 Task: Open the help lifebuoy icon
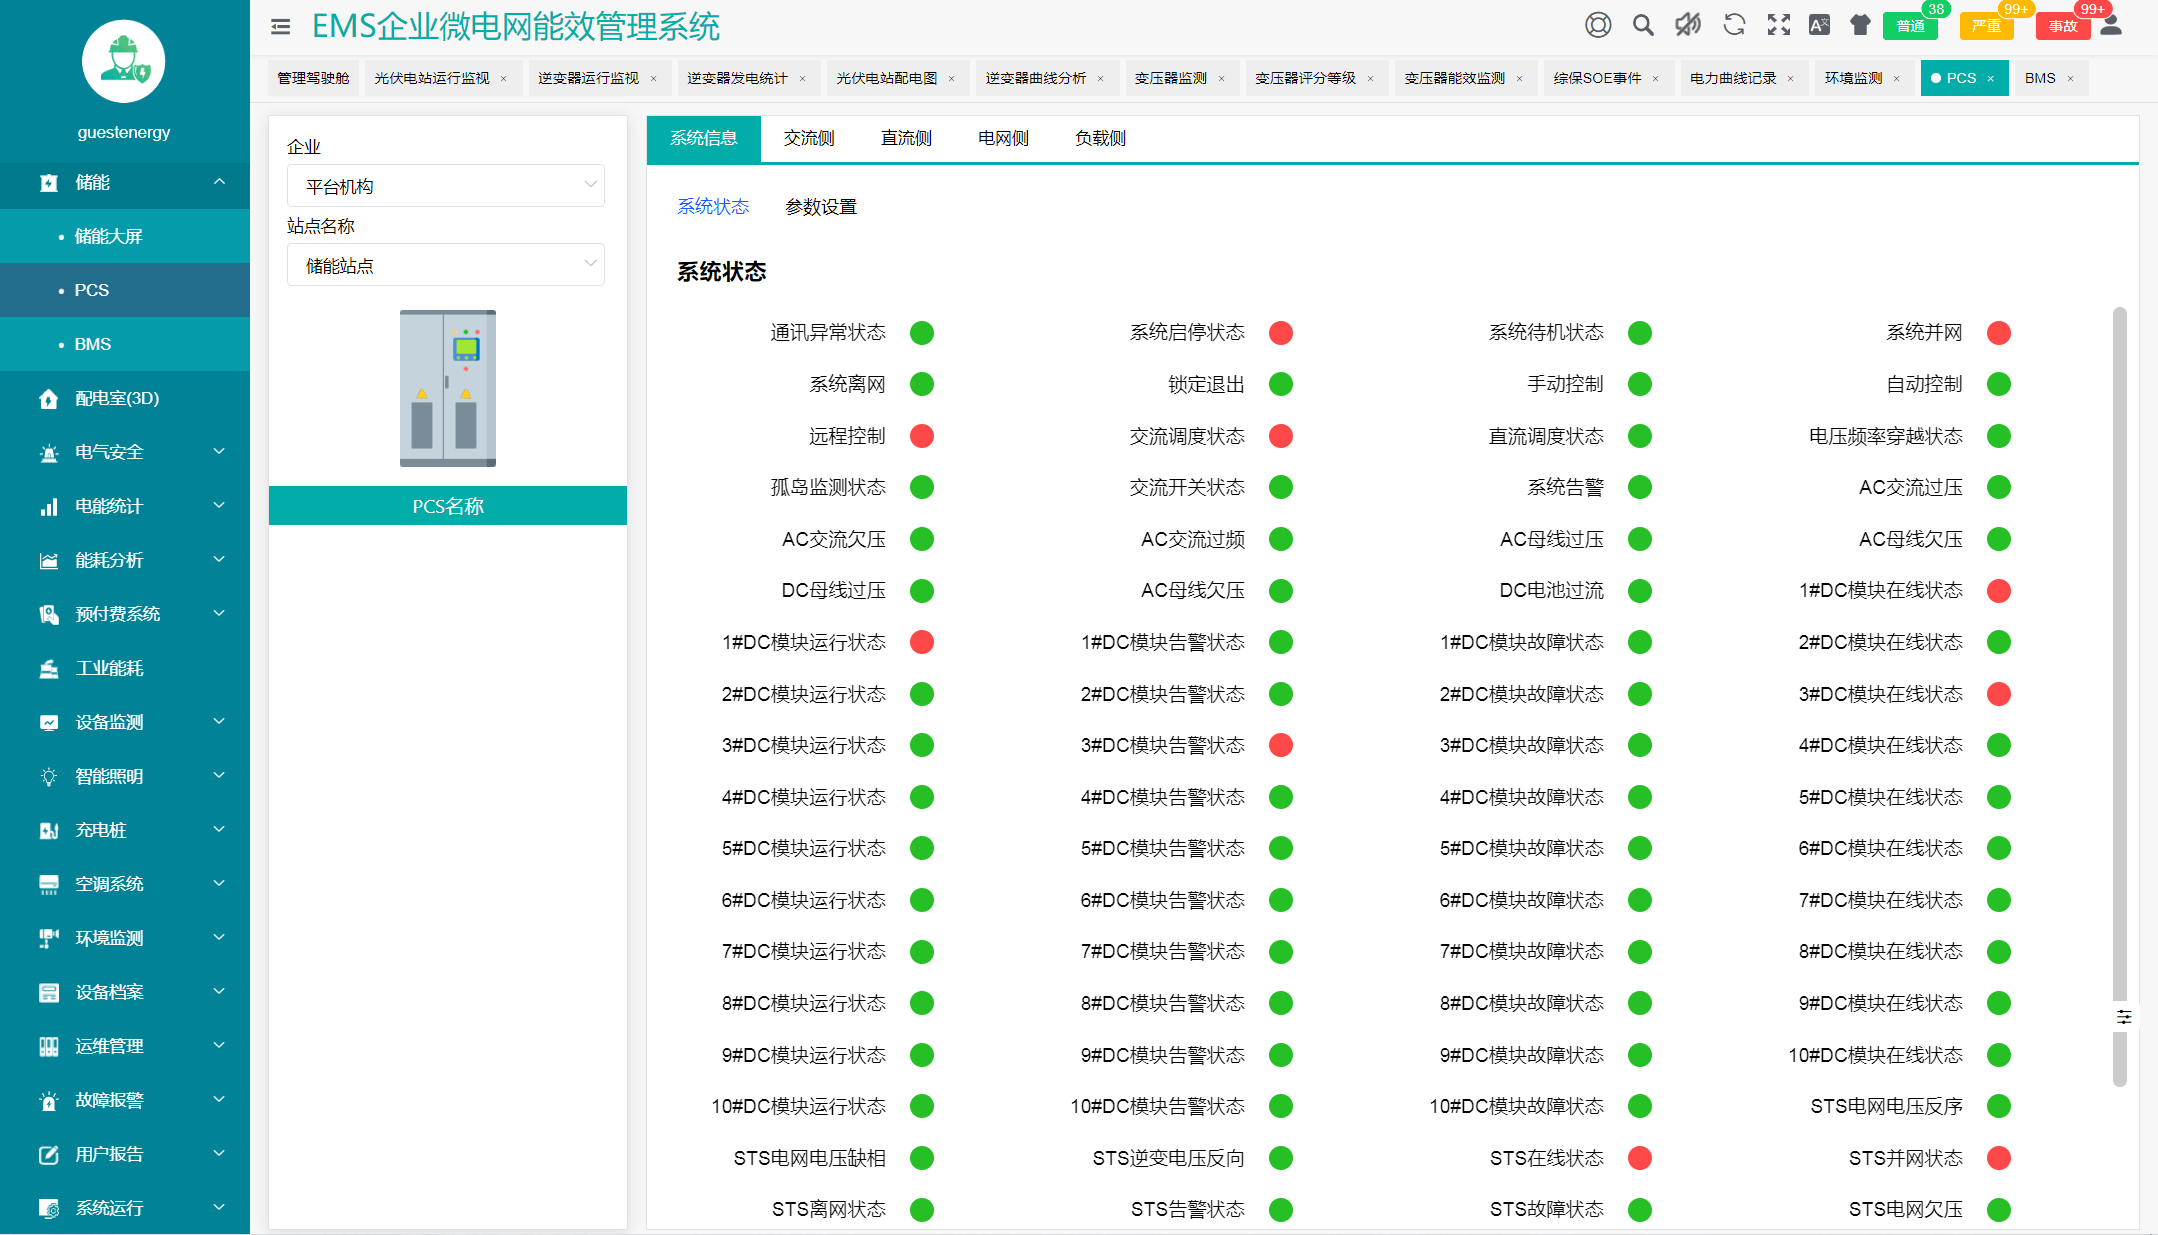(1598, 25)
